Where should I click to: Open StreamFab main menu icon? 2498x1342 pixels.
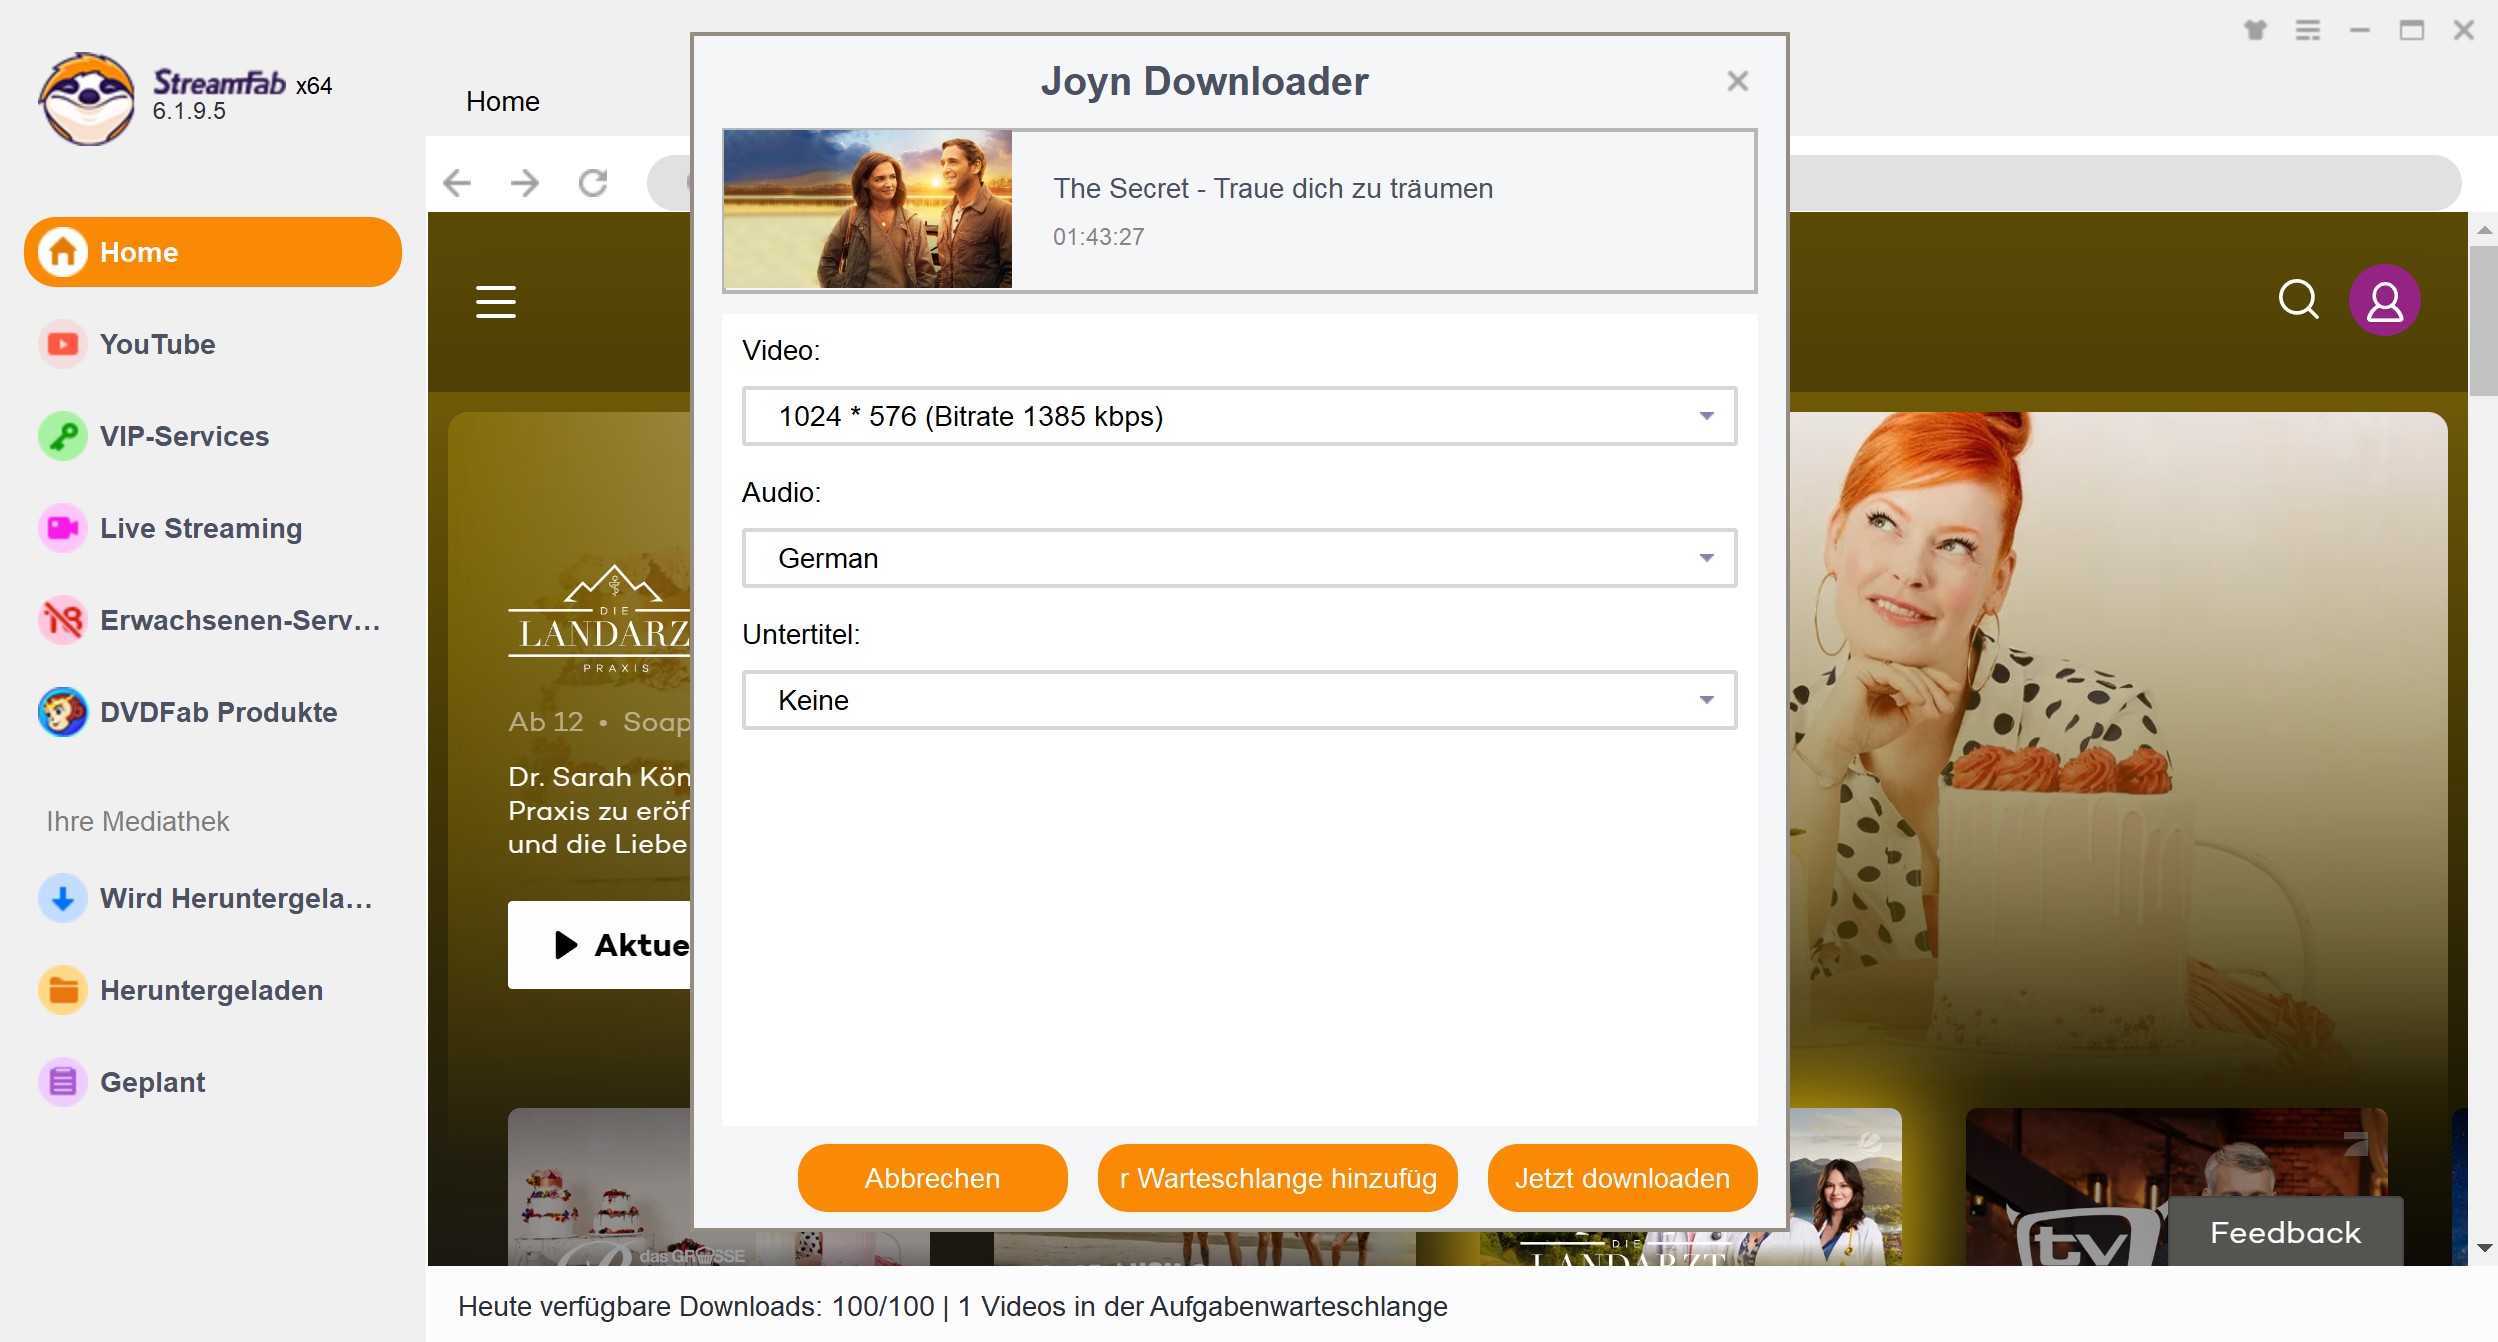(x=2308, y=30)
